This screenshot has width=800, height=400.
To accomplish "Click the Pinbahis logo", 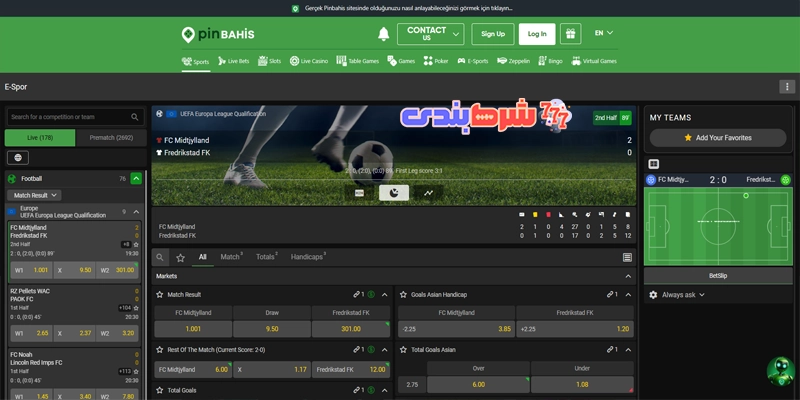I will [x=218, y=34].
